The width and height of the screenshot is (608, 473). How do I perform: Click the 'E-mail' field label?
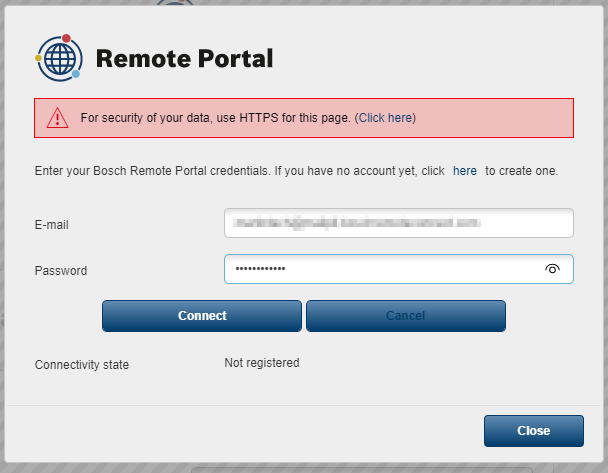click(x=52, y=225)
